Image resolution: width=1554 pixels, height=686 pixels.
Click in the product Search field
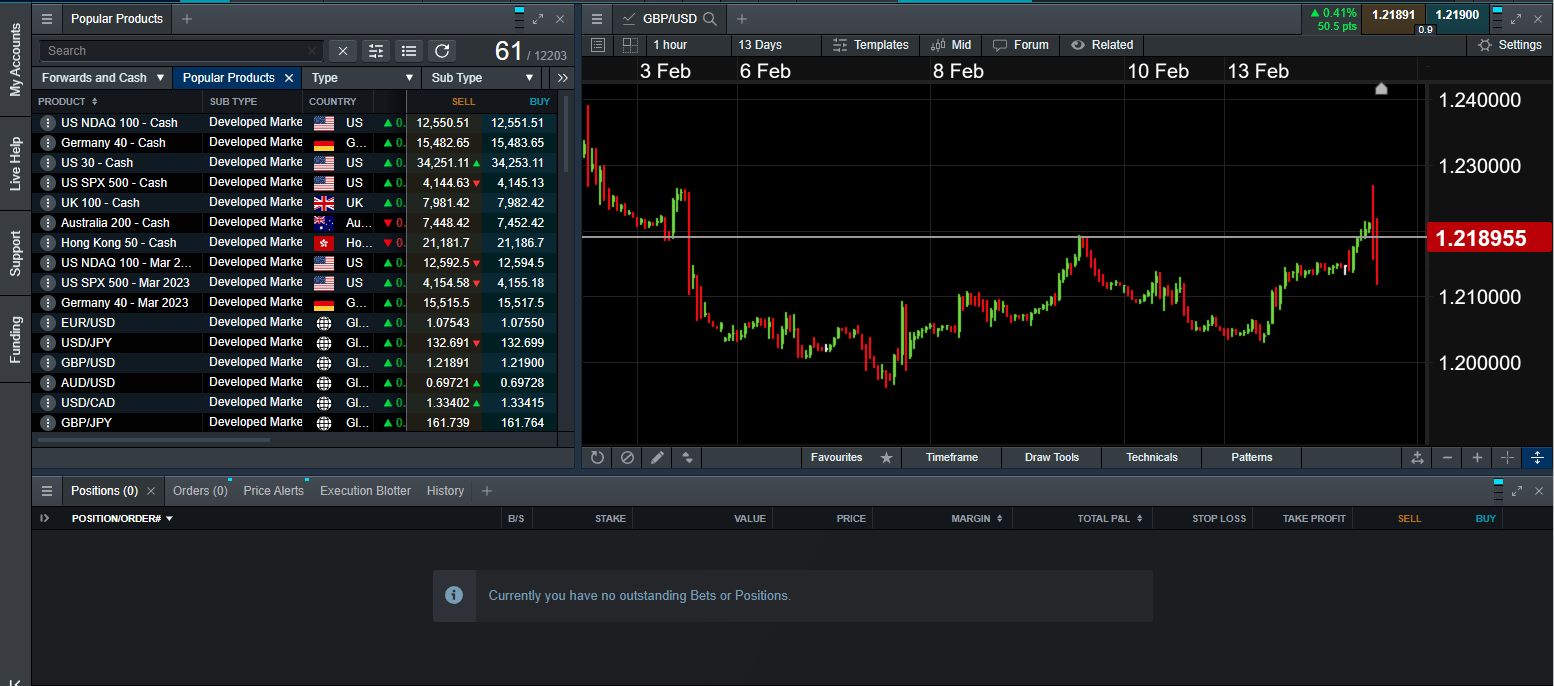pyautogui.click(x=175, y=51)
